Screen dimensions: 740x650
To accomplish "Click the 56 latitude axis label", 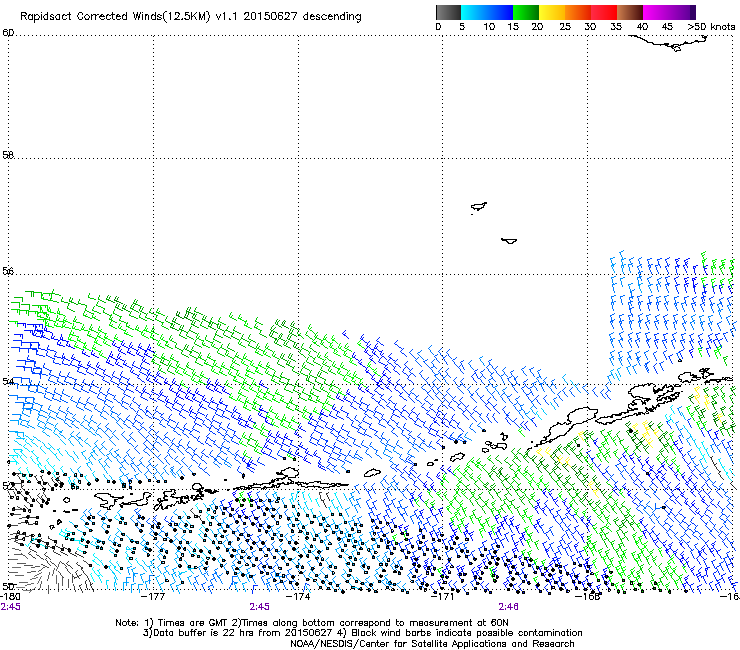I will [x=8, y=271].
